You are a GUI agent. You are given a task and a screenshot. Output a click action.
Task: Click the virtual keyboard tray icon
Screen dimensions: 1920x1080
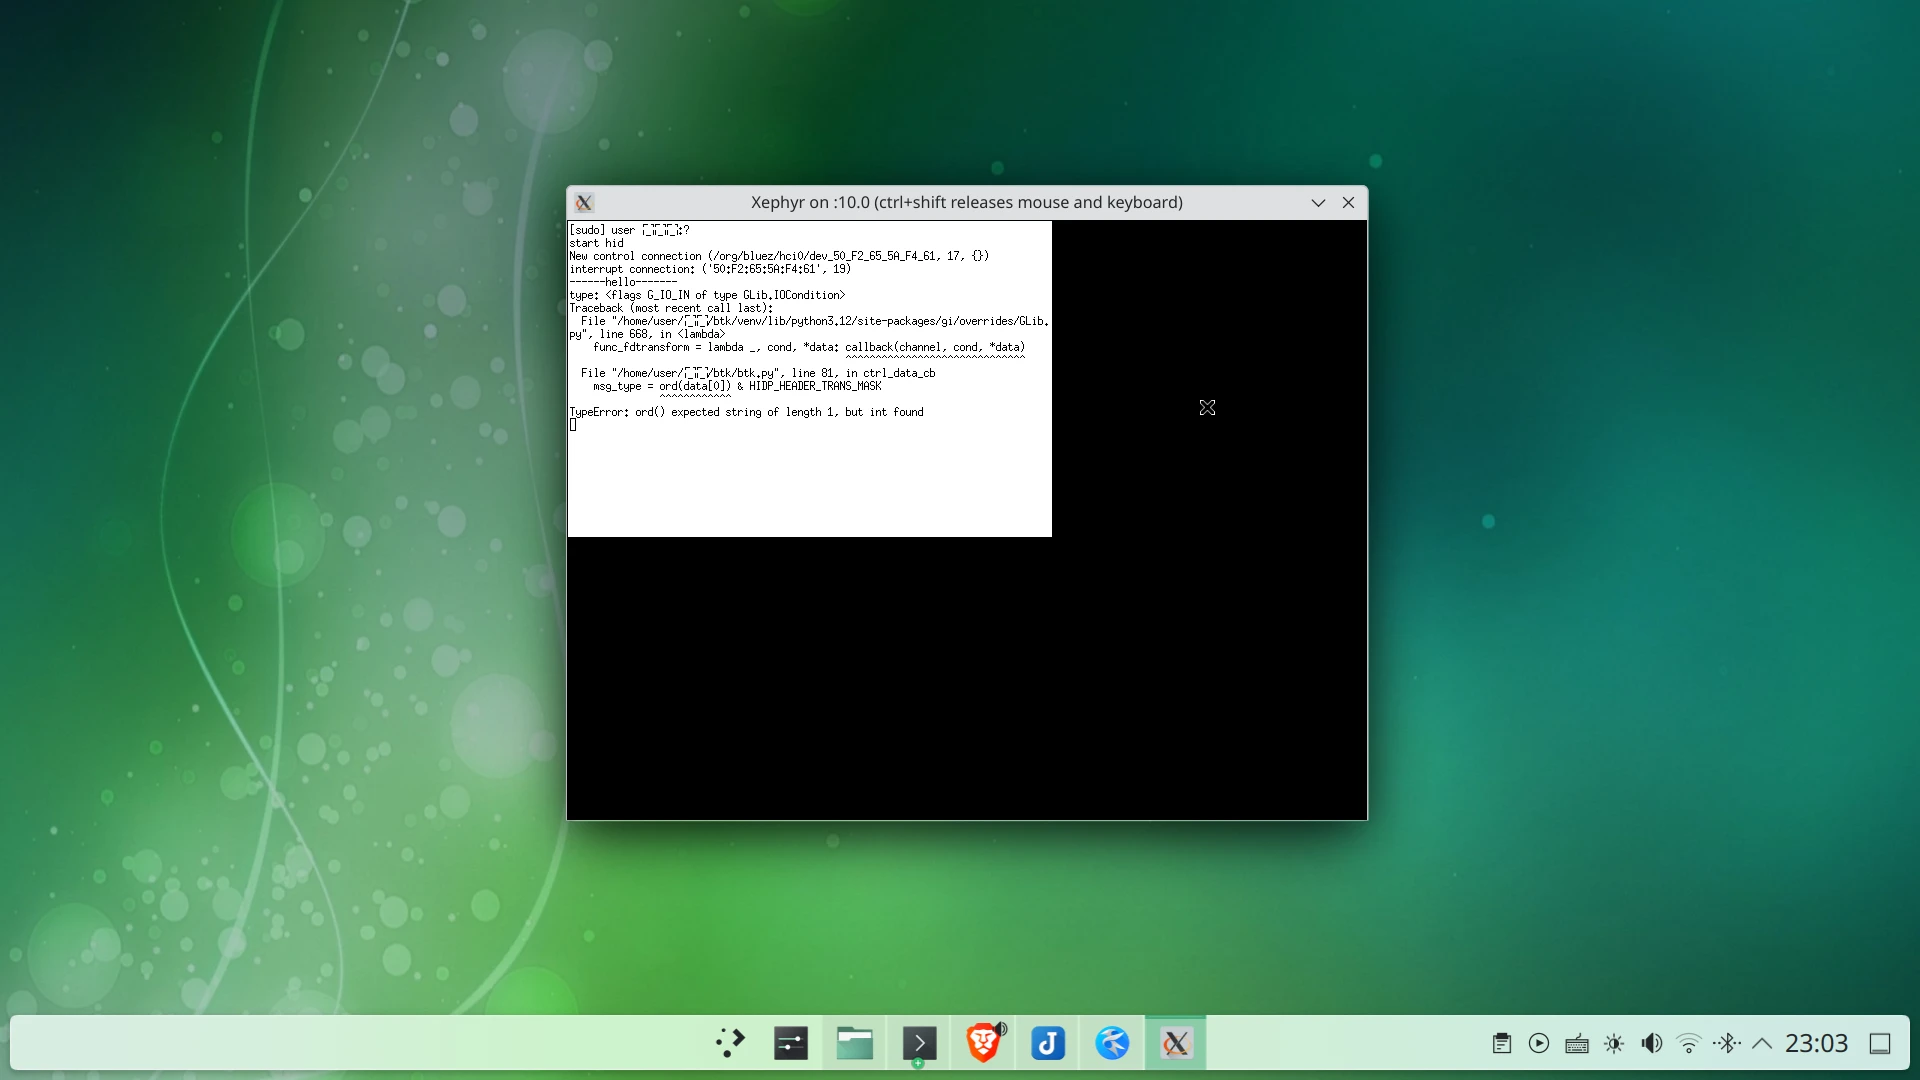click(x=1576, y=1043)
